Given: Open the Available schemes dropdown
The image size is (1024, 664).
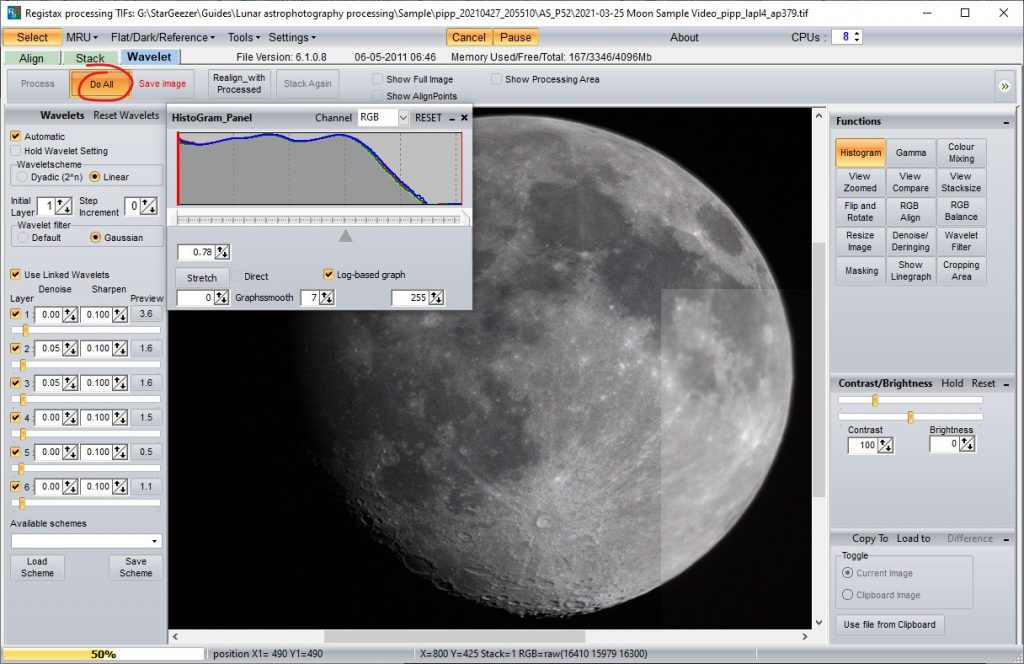Looking at the screenshot, I should tap(85, 539).
